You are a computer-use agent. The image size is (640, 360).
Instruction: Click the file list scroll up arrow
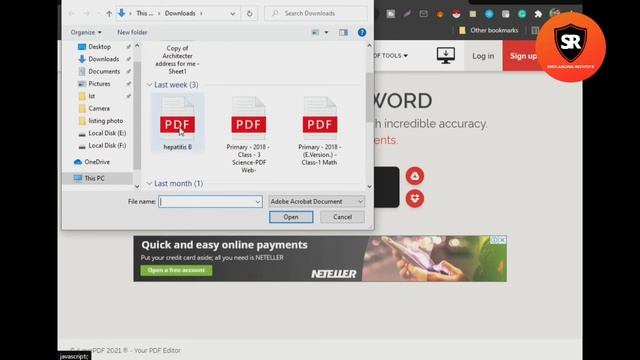[x=369, y=46]
